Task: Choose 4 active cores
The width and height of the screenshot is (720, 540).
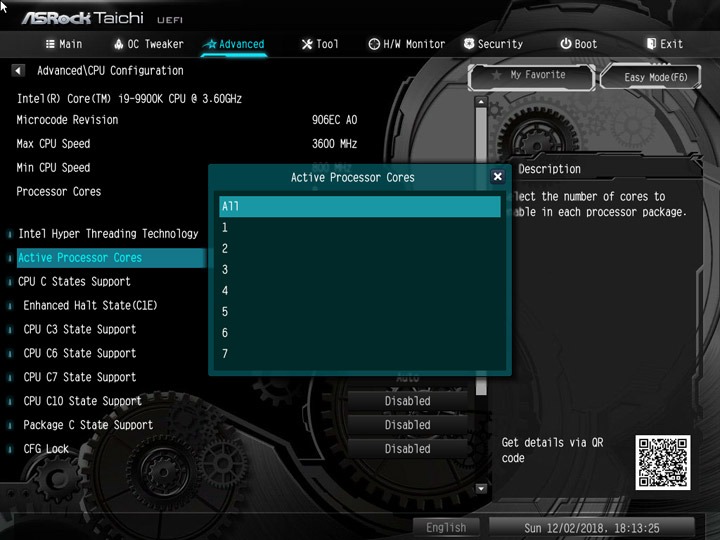Action: (x=360, y=291)
